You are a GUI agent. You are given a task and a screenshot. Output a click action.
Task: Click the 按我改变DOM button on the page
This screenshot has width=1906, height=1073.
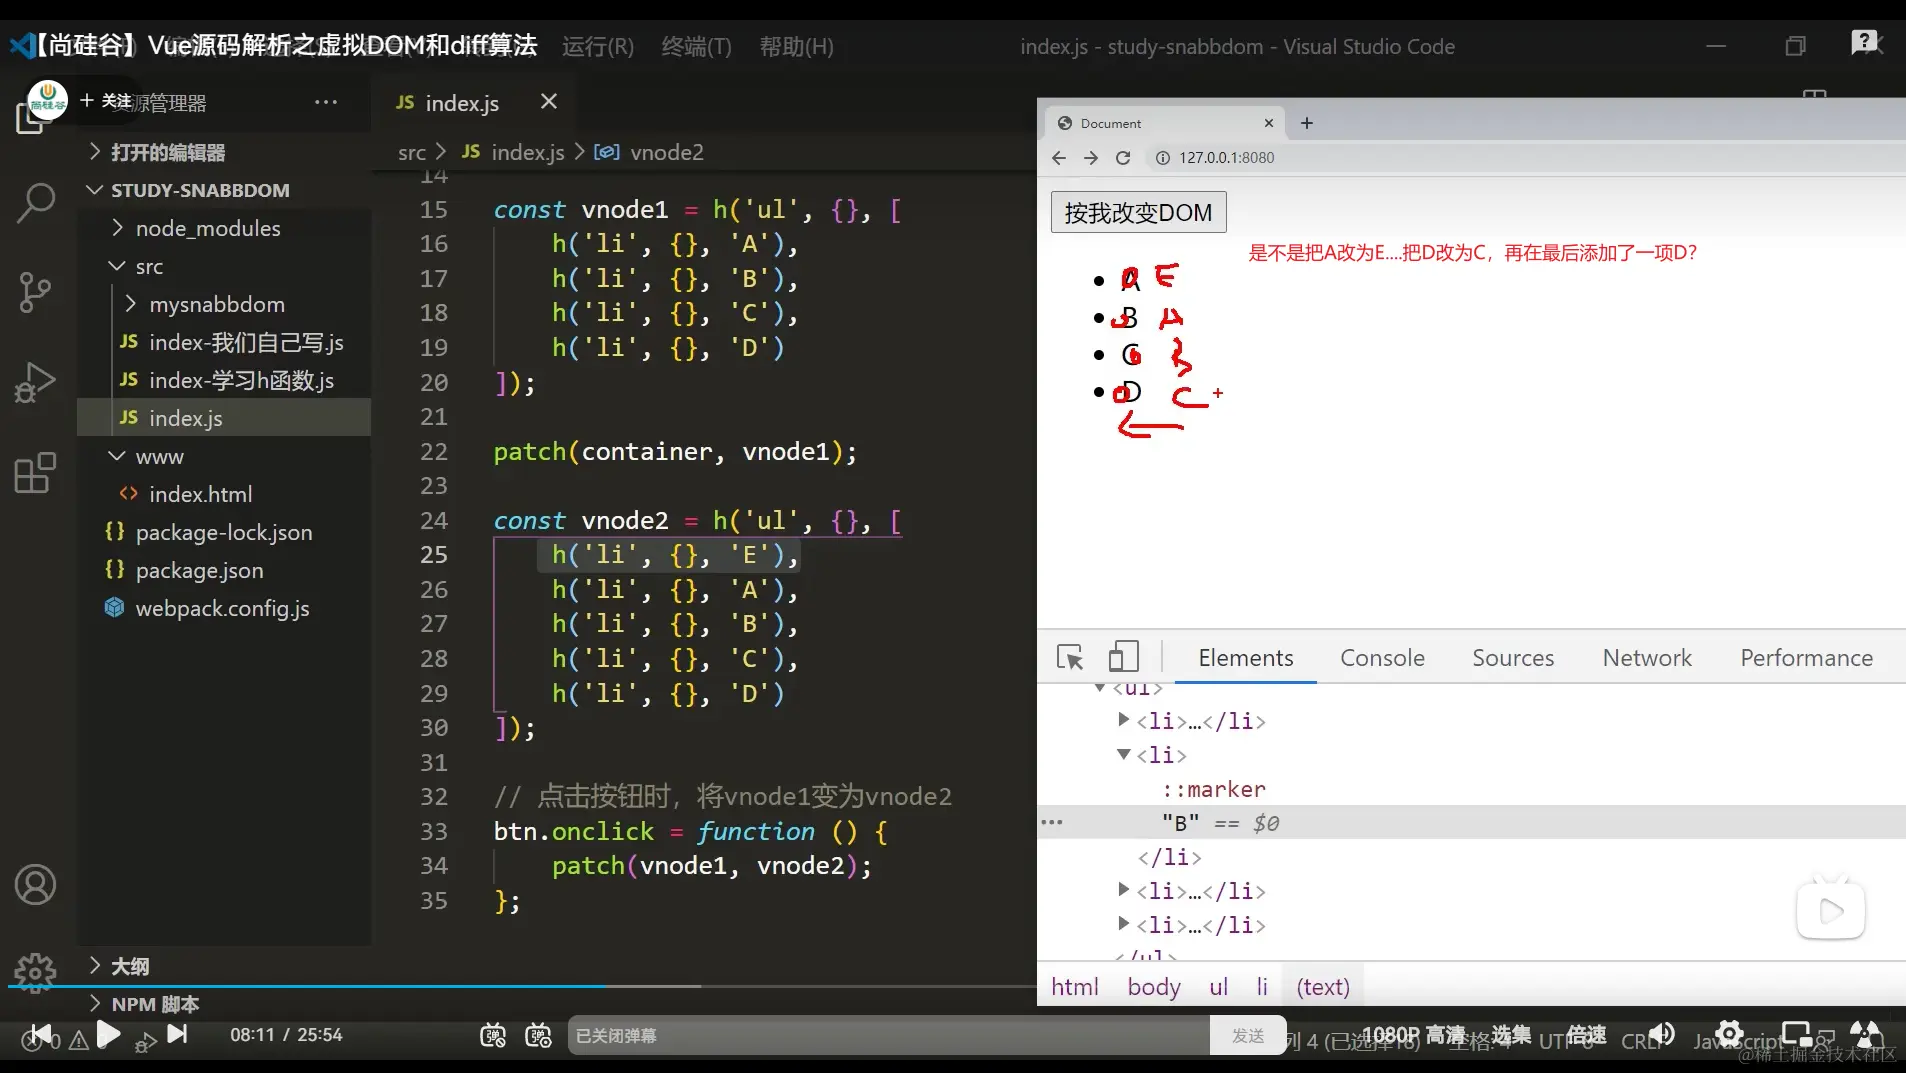click(1138, 212)
